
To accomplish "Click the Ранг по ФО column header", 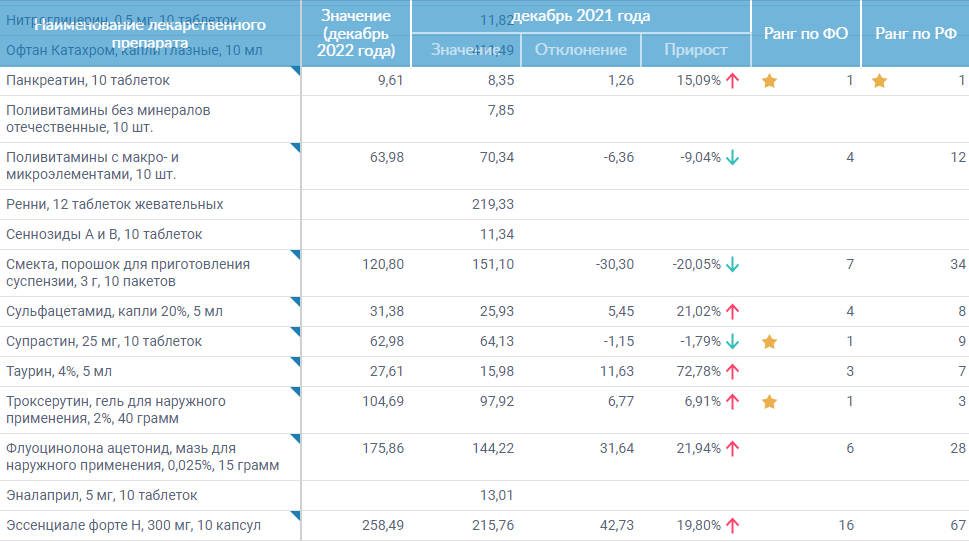I will click(805, 33).
